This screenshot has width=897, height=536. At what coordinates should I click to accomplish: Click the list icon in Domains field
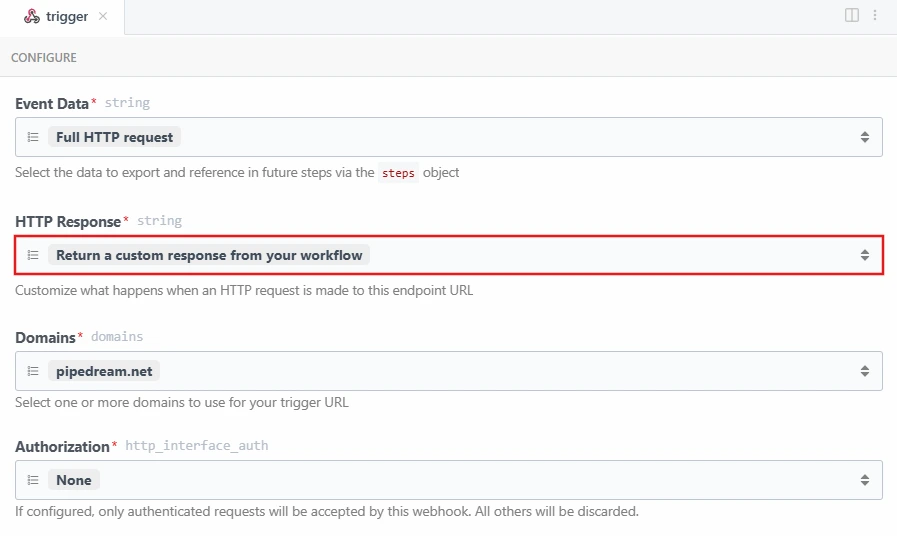point(33,371)
